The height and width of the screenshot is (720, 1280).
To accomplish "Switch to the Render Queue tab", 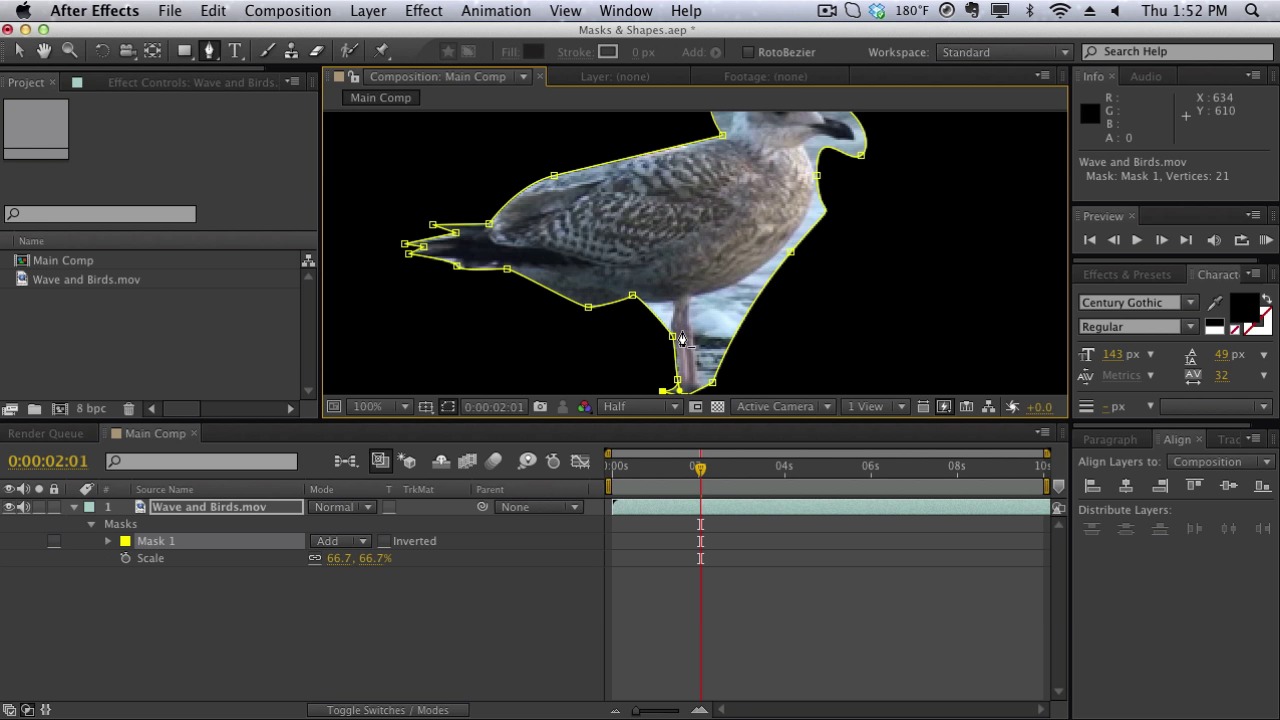I will tap(45, 434).
